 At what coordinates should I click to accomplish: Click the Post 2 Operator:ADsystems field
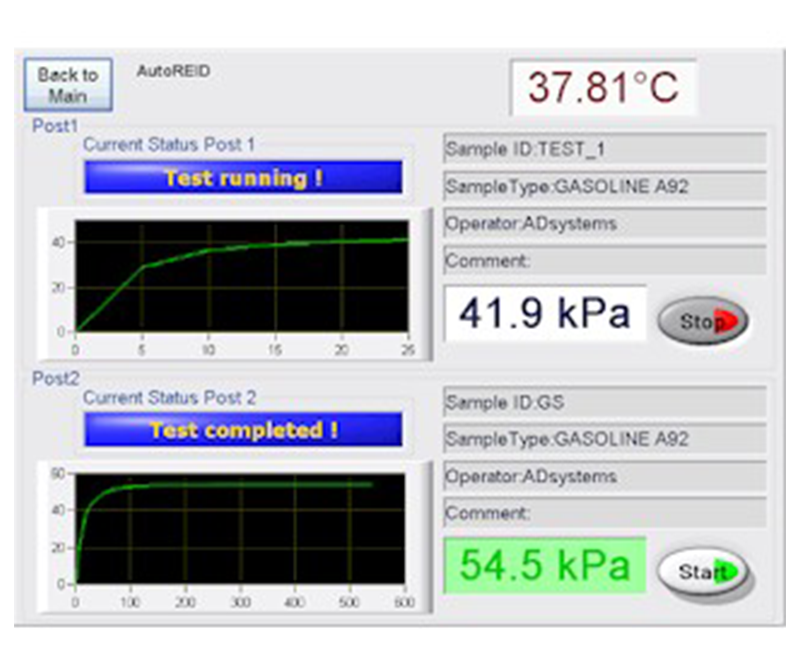click(x=604, y=476)
